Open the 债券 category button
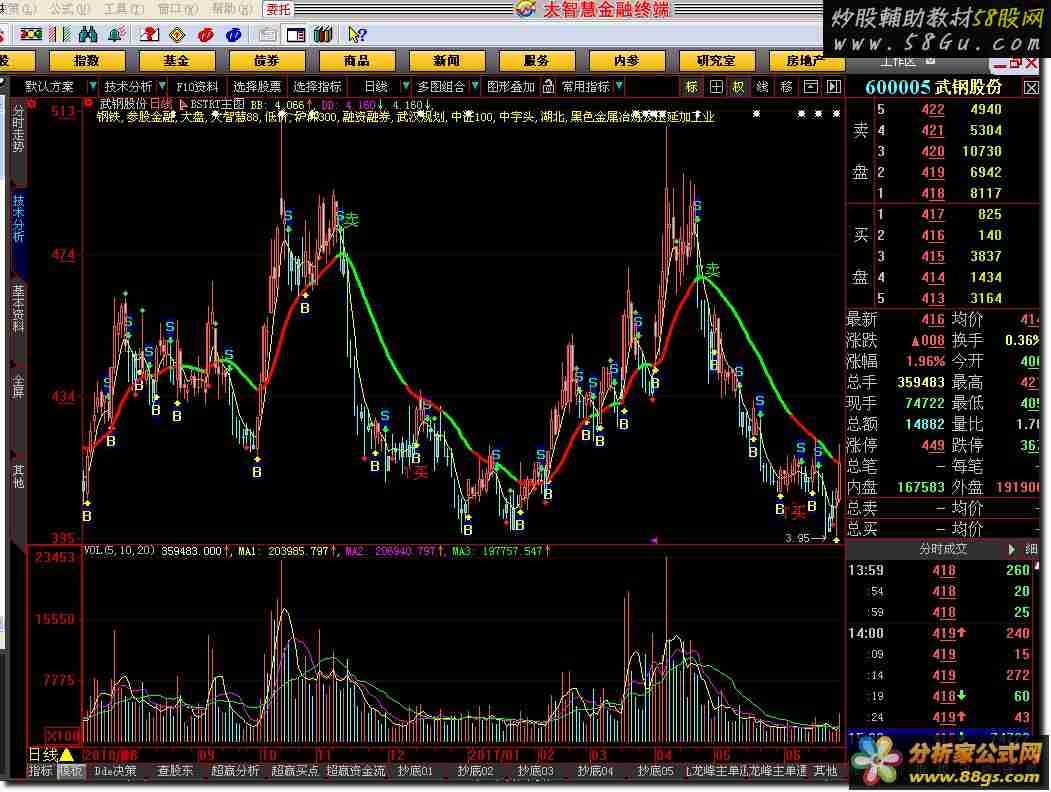Screen dimensions: 1051x792 point(266,61)
